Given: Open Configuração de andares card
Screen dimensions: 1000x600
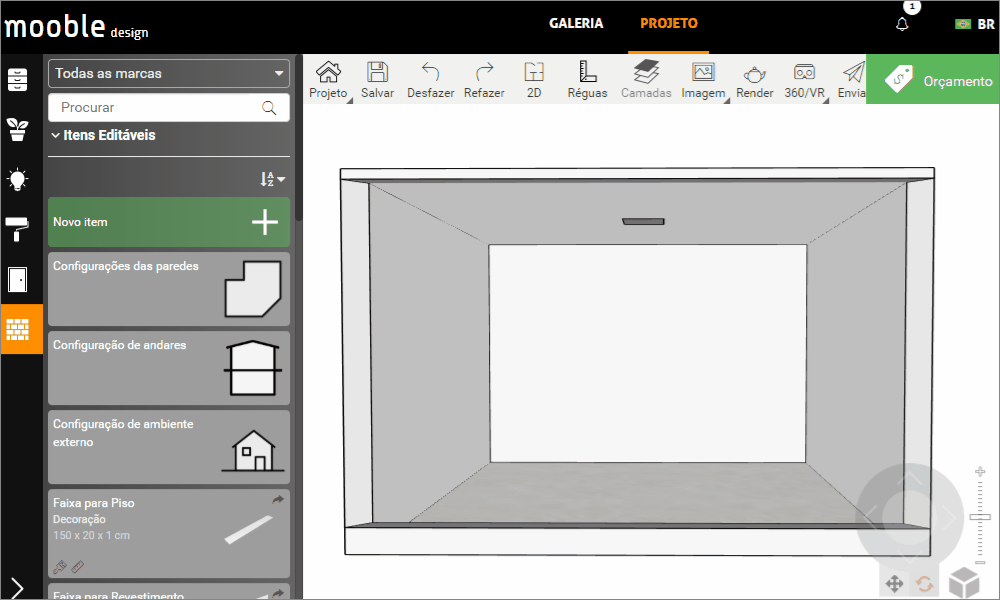Looking at the screenshot, I should point(169,368).
